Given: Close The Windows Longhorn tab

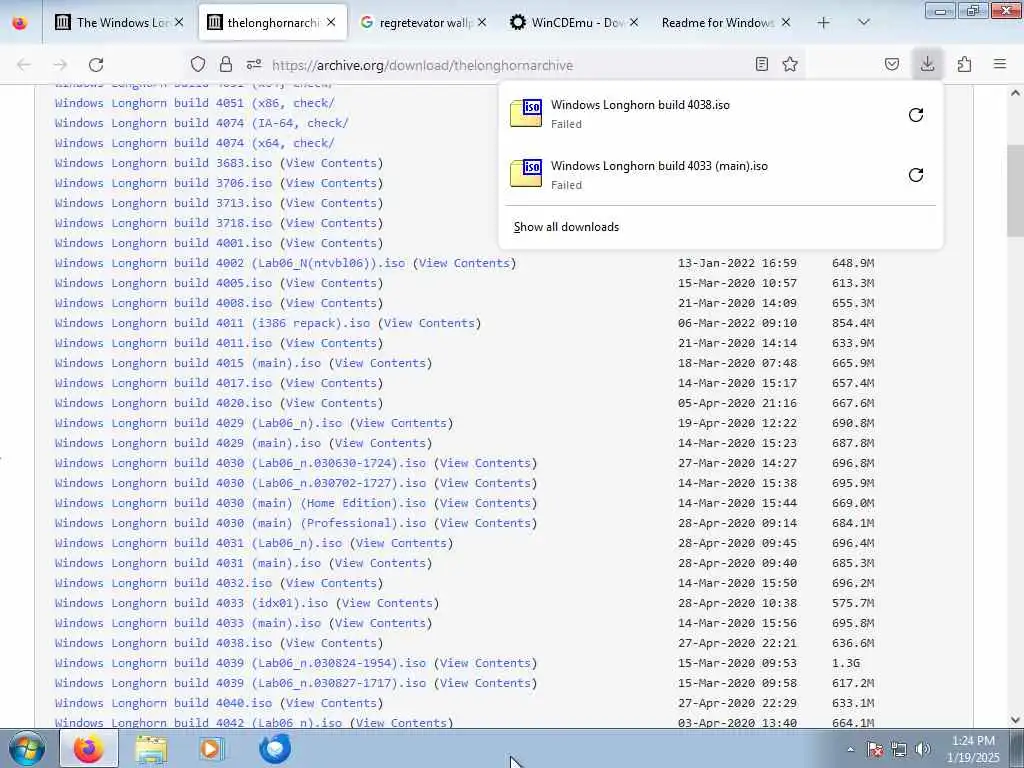Looking at the screenshot, I should (x=179, y=23).
